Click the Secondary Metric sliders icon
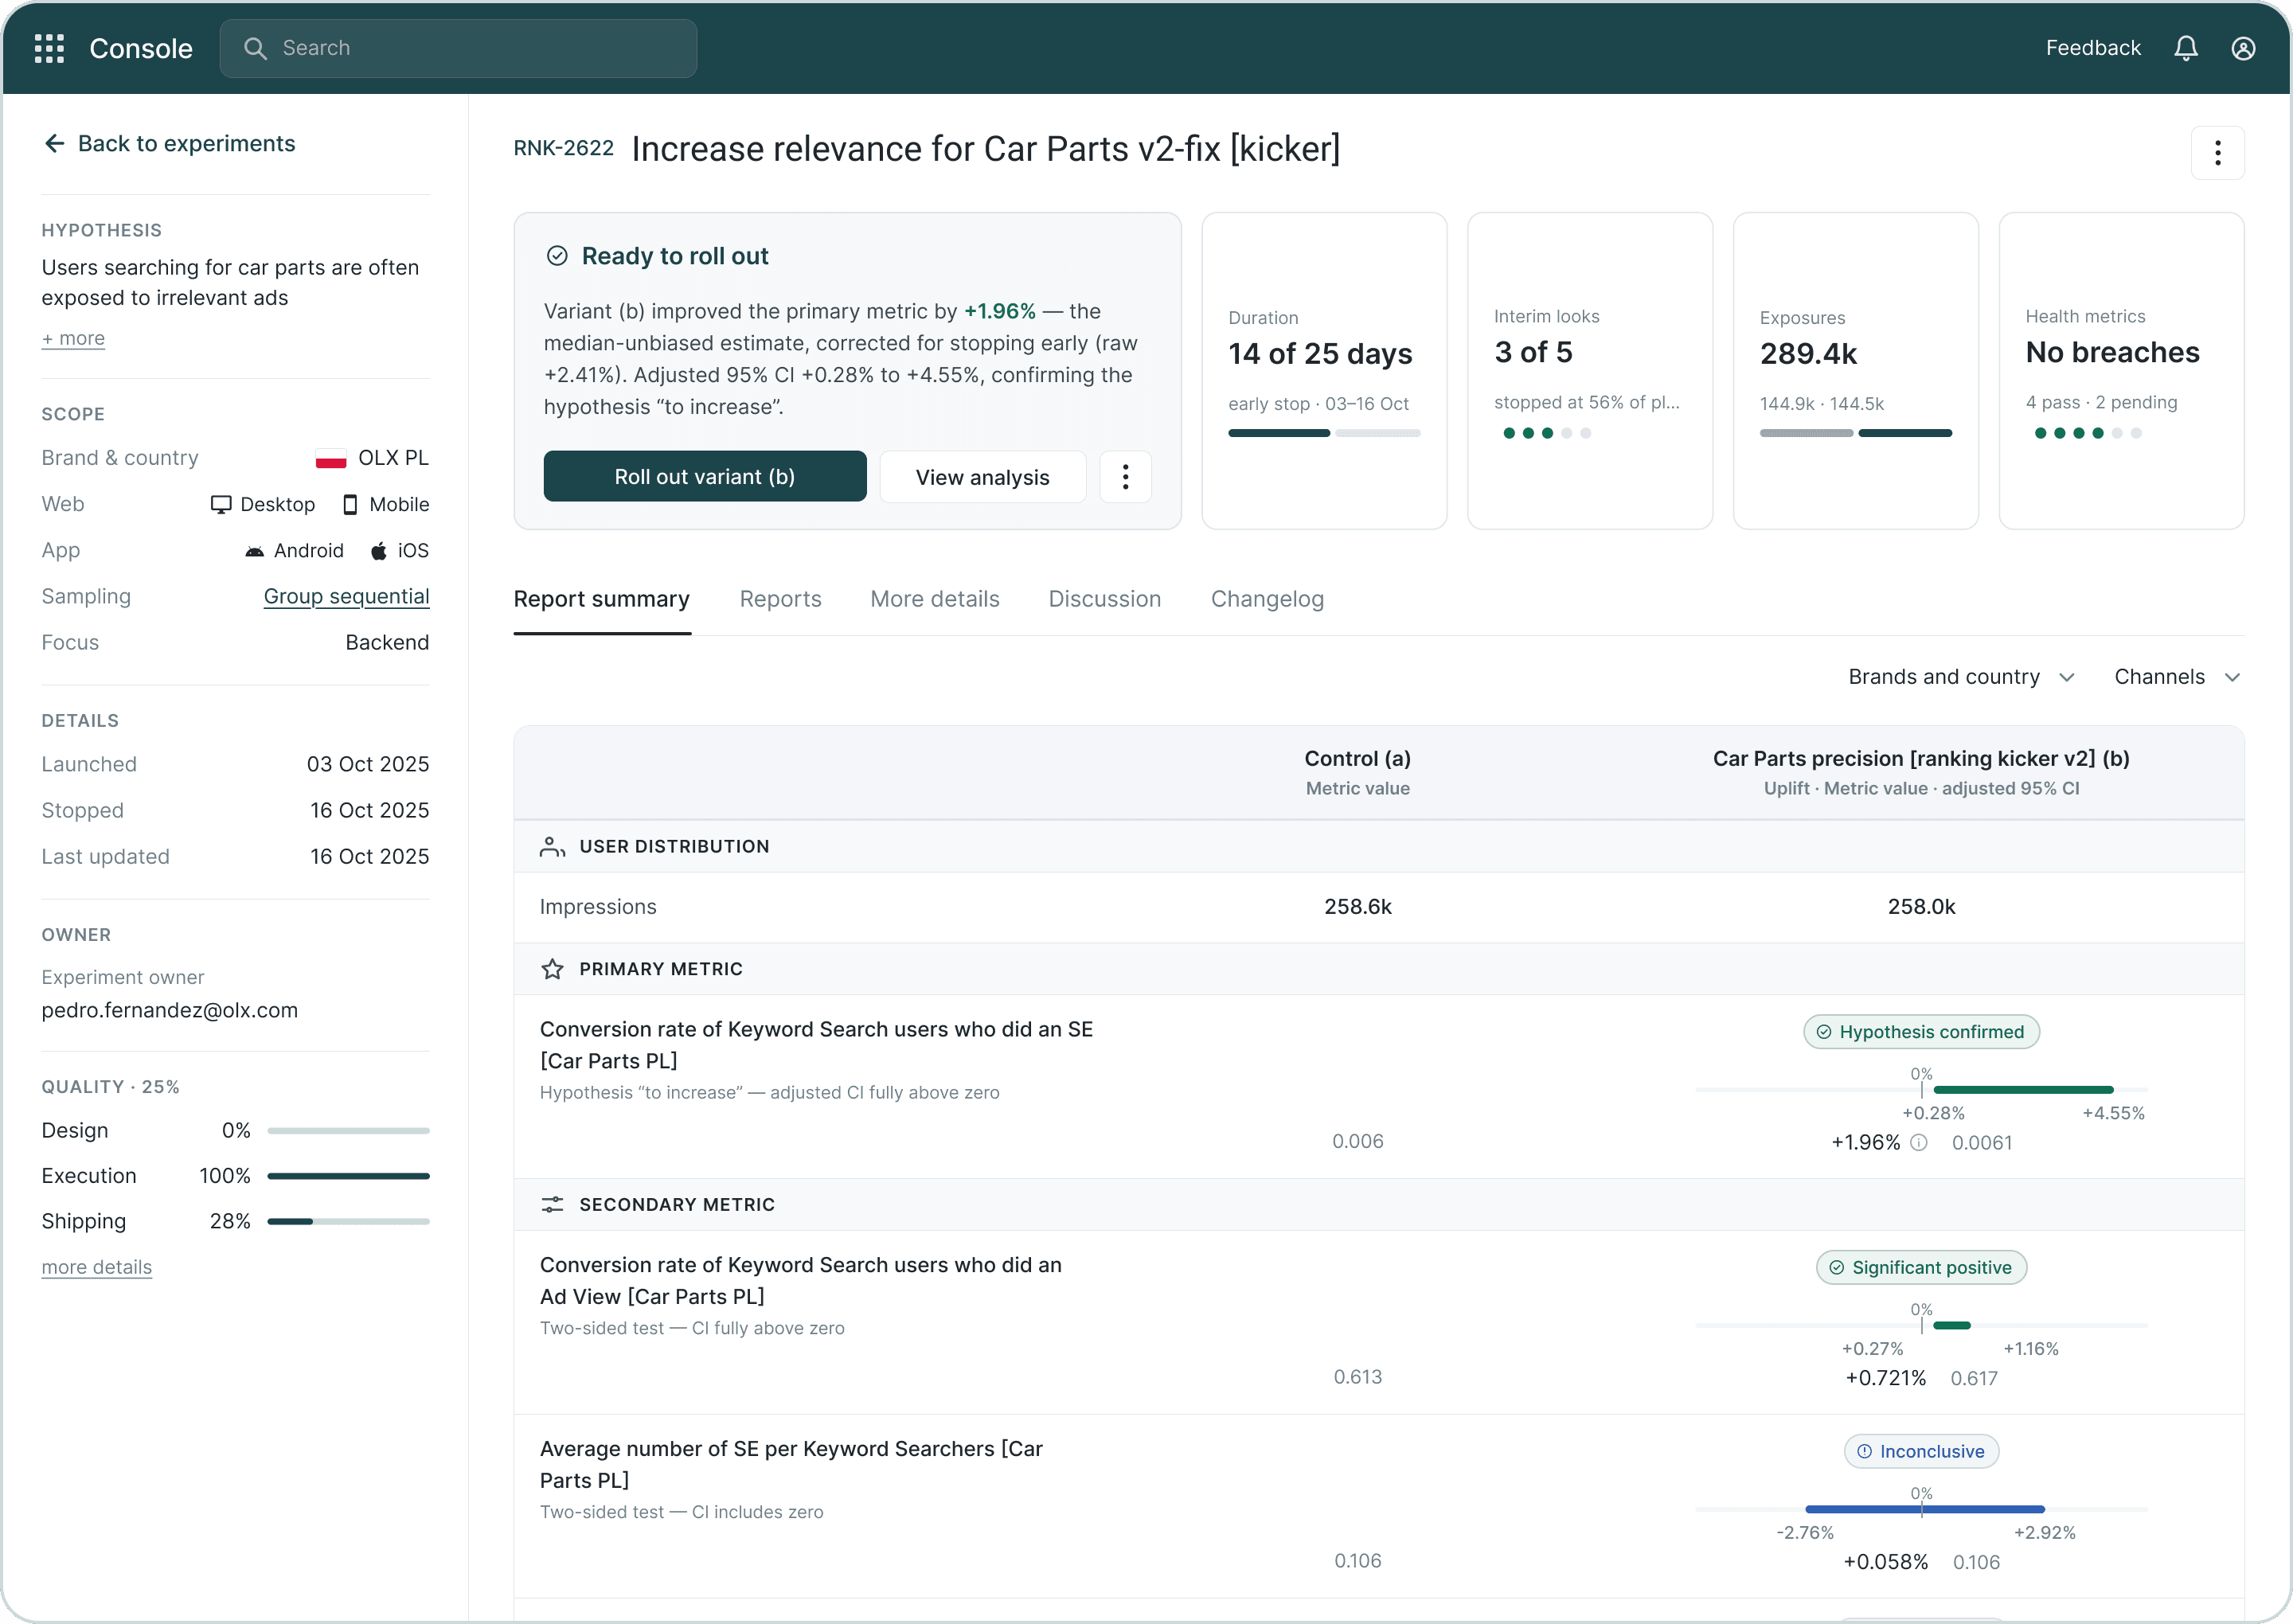Viewport: 2293px width, 1624px height. (x=552, y=1204)
